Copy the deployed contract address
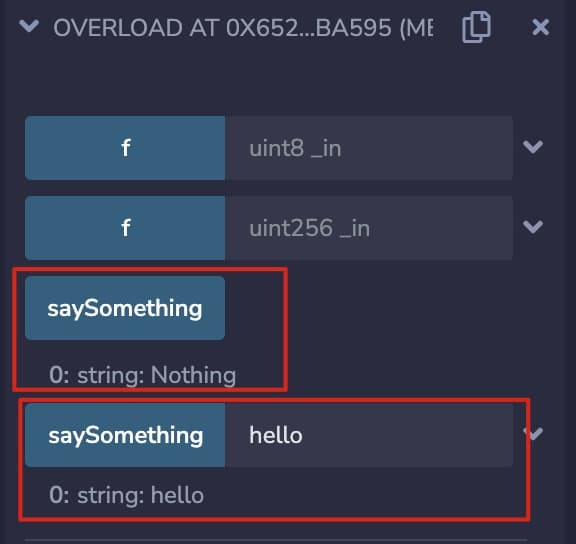Viewport: 576px width, 544px height. [476, 27]
